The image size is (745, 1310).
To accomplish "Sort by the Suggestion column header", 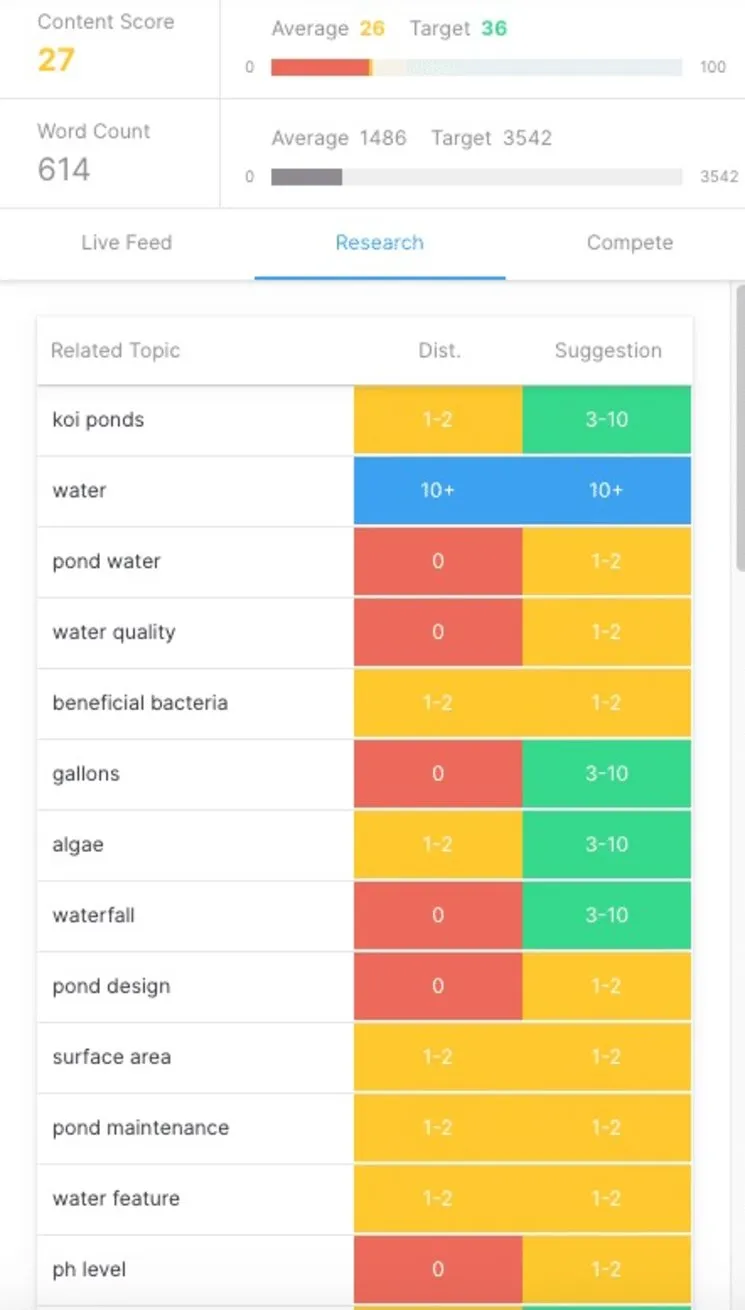I will pyautogui.click(x=607, y=351).
